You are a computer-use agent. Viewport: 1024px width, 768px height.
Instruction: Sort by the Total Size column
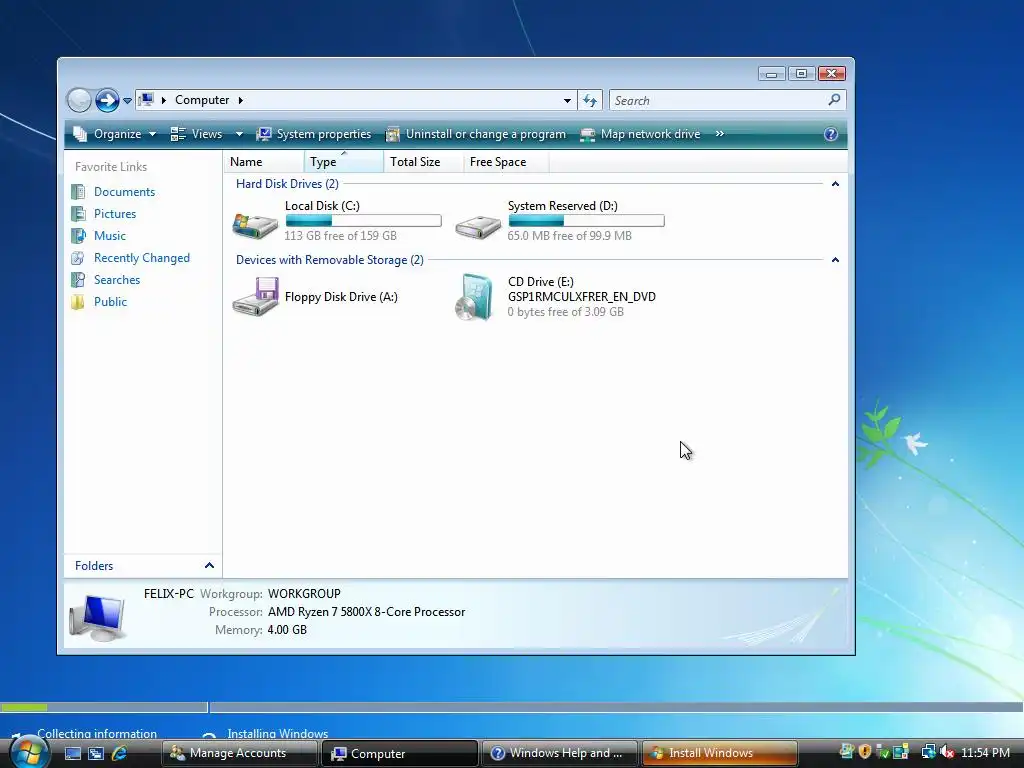tap(423, 162)
